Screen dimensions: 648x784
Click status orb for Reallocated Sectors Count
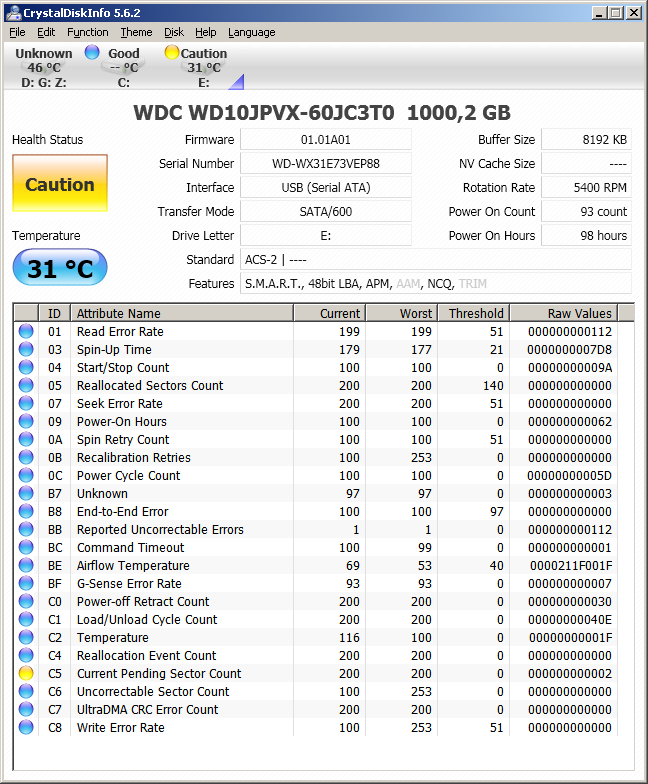click(26, 385)
